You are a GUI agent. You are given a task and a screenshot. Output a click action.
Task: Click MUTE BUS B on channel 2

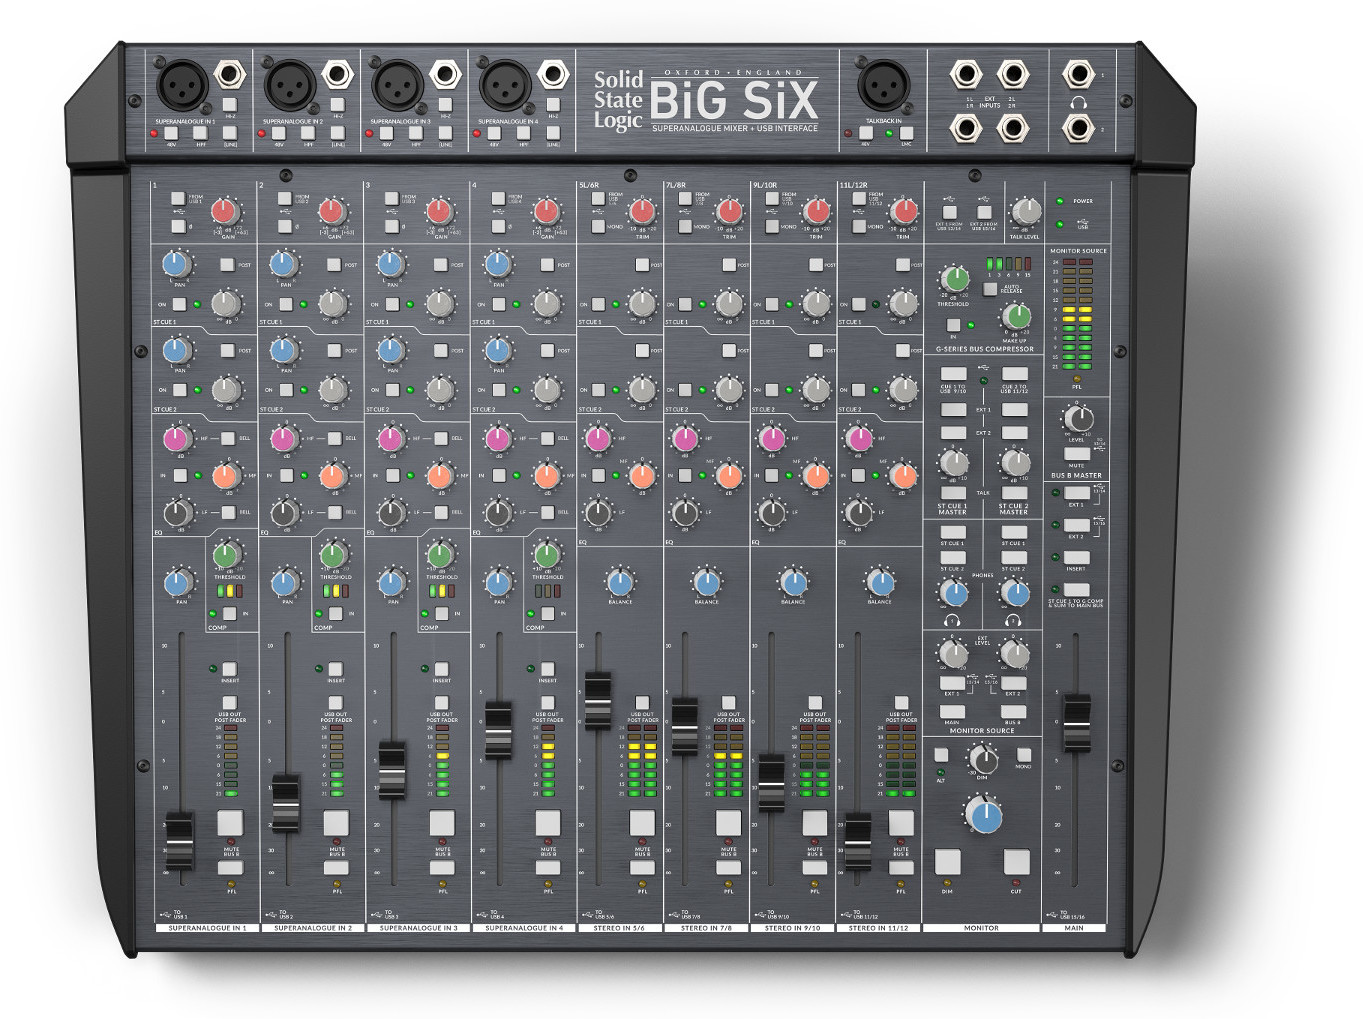point(336,823)
